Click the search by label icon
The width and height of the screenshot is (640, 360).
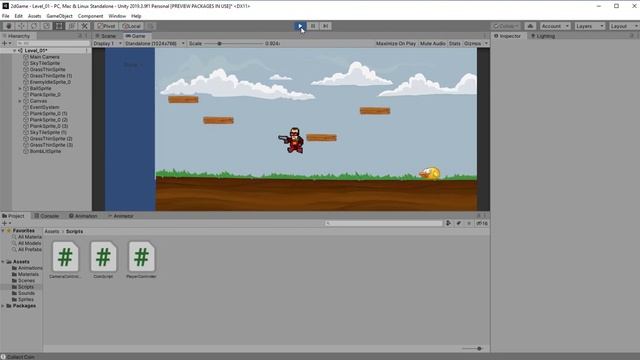[459, 223]
